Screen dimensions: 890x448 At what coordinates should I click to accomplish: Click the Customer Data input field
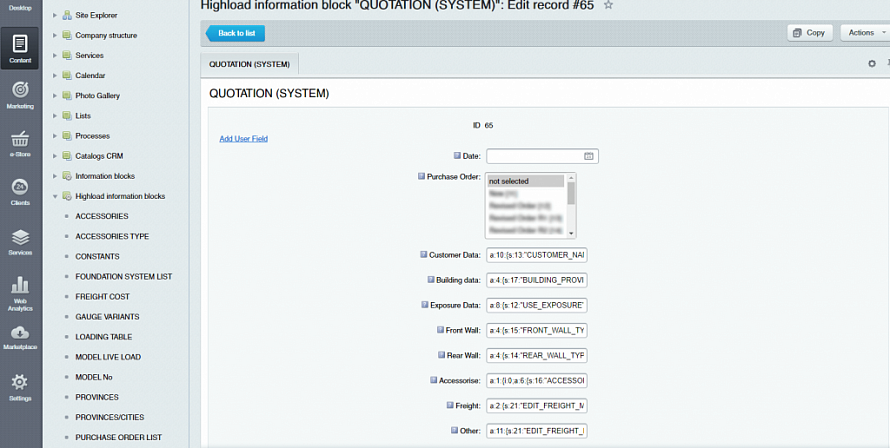536,255
